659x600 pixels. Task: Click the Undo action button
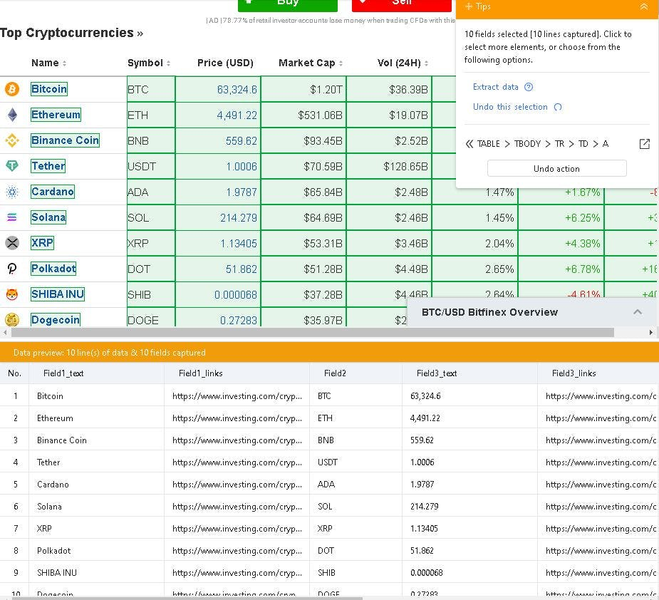pos(556,168)
